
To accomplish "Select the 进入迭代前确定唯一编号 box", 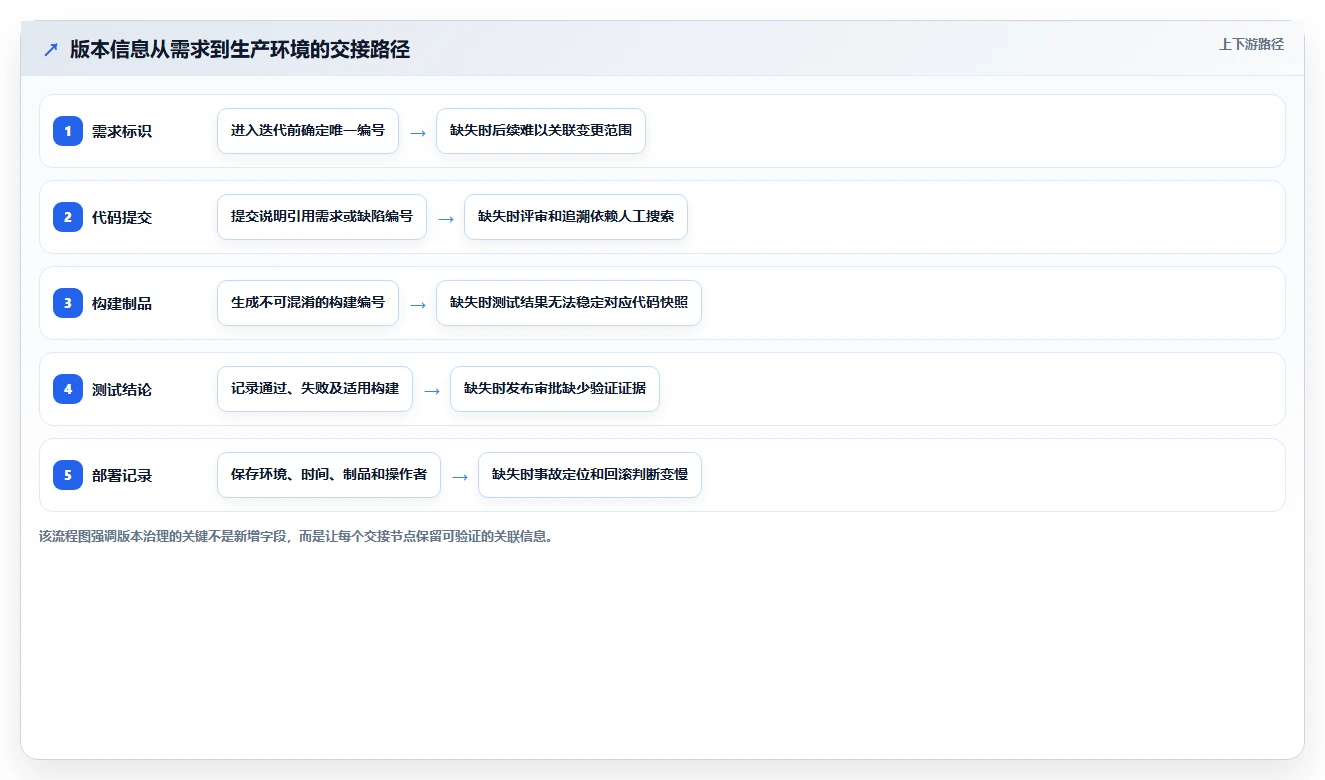I will [308, 131].
